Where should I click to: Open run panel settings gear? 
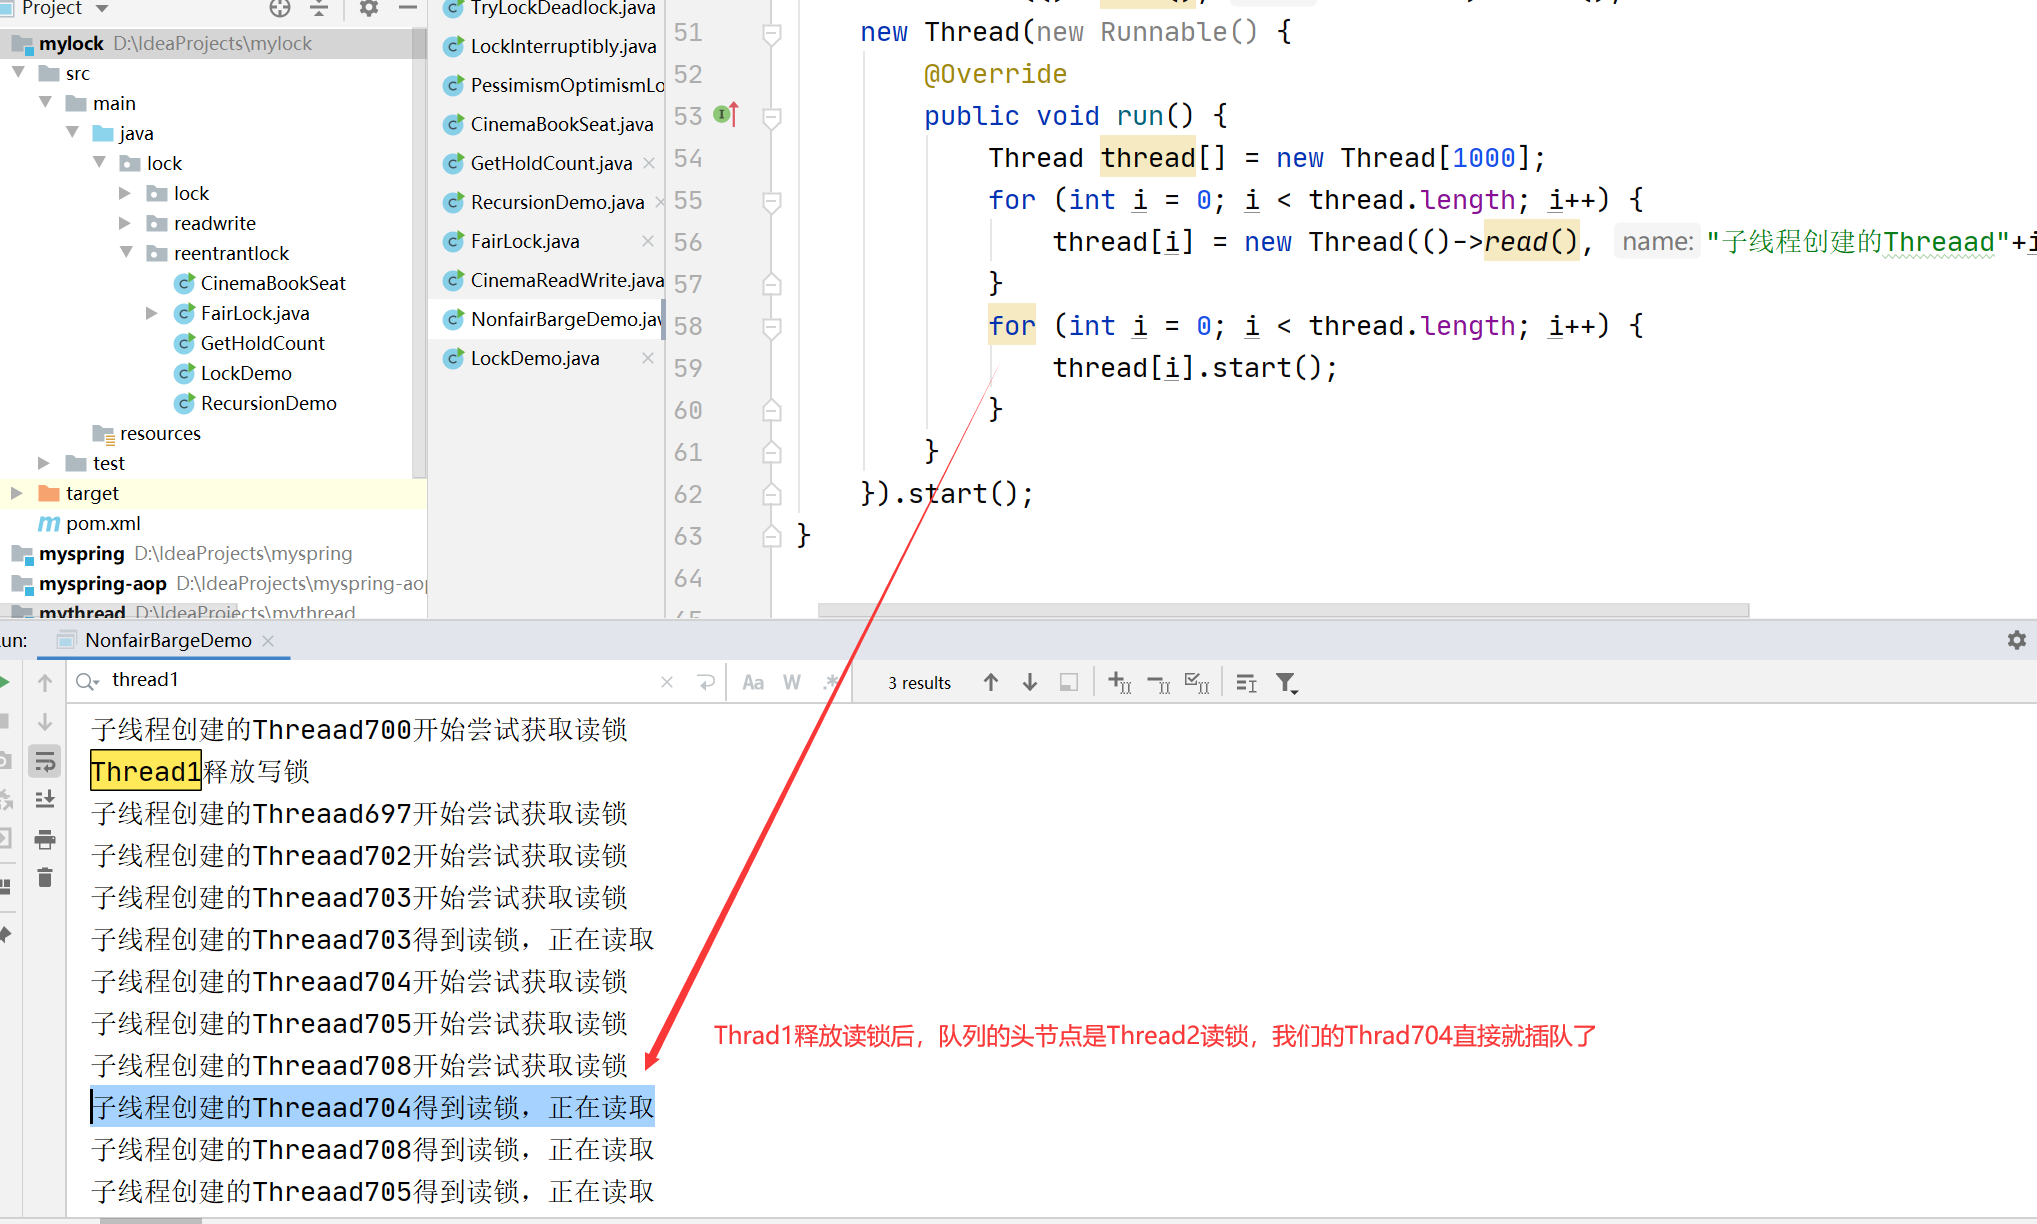(x=2016, y=640)
